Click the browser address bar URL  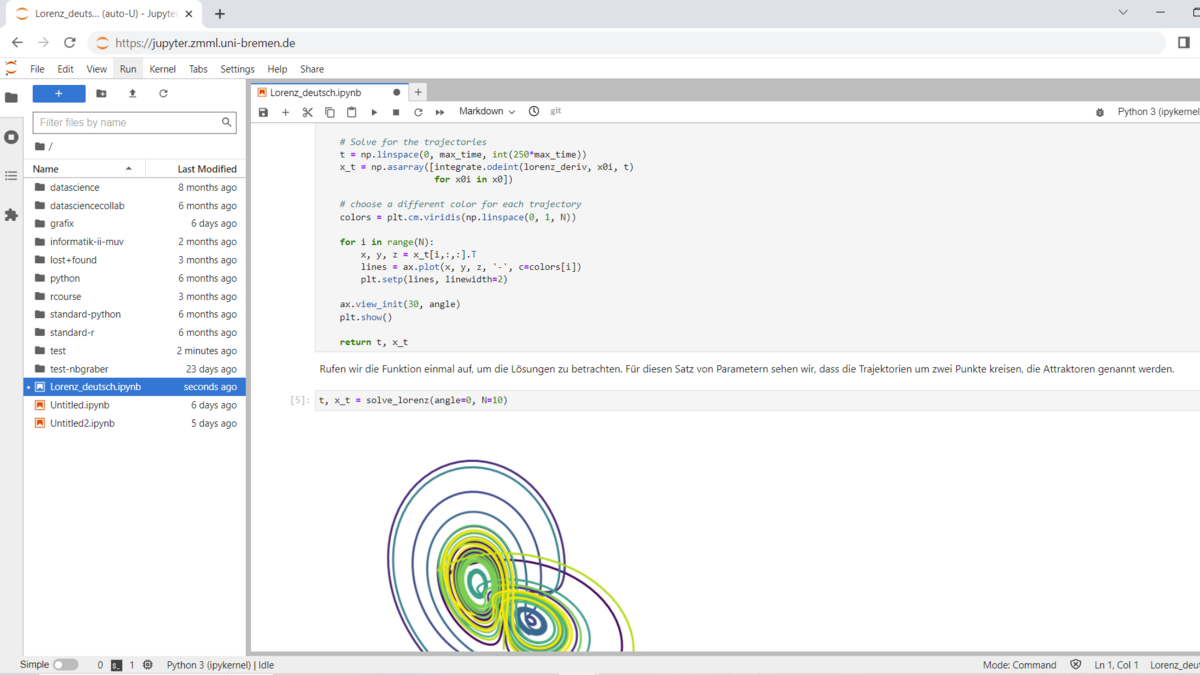[x=205, y=43]
